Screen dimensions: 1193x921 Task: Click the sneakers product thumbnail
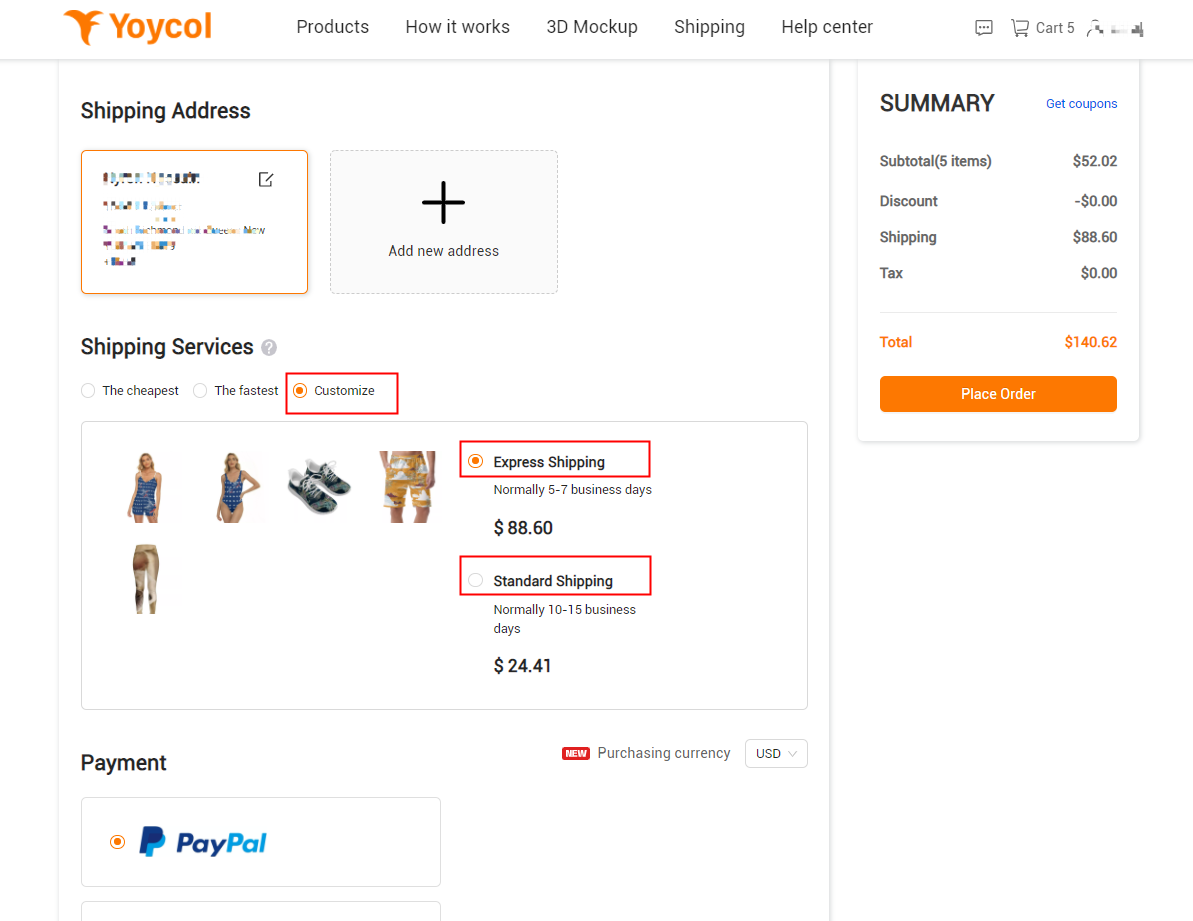click(x=319, y=487)
